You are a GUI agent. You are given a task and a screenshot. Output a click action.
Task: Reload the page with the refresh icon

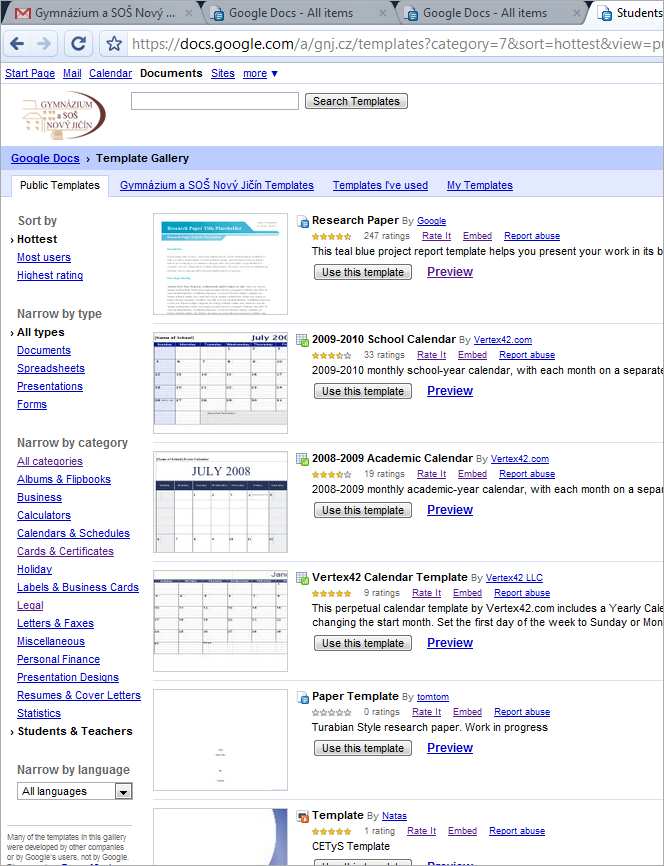[x=78, y=44]
